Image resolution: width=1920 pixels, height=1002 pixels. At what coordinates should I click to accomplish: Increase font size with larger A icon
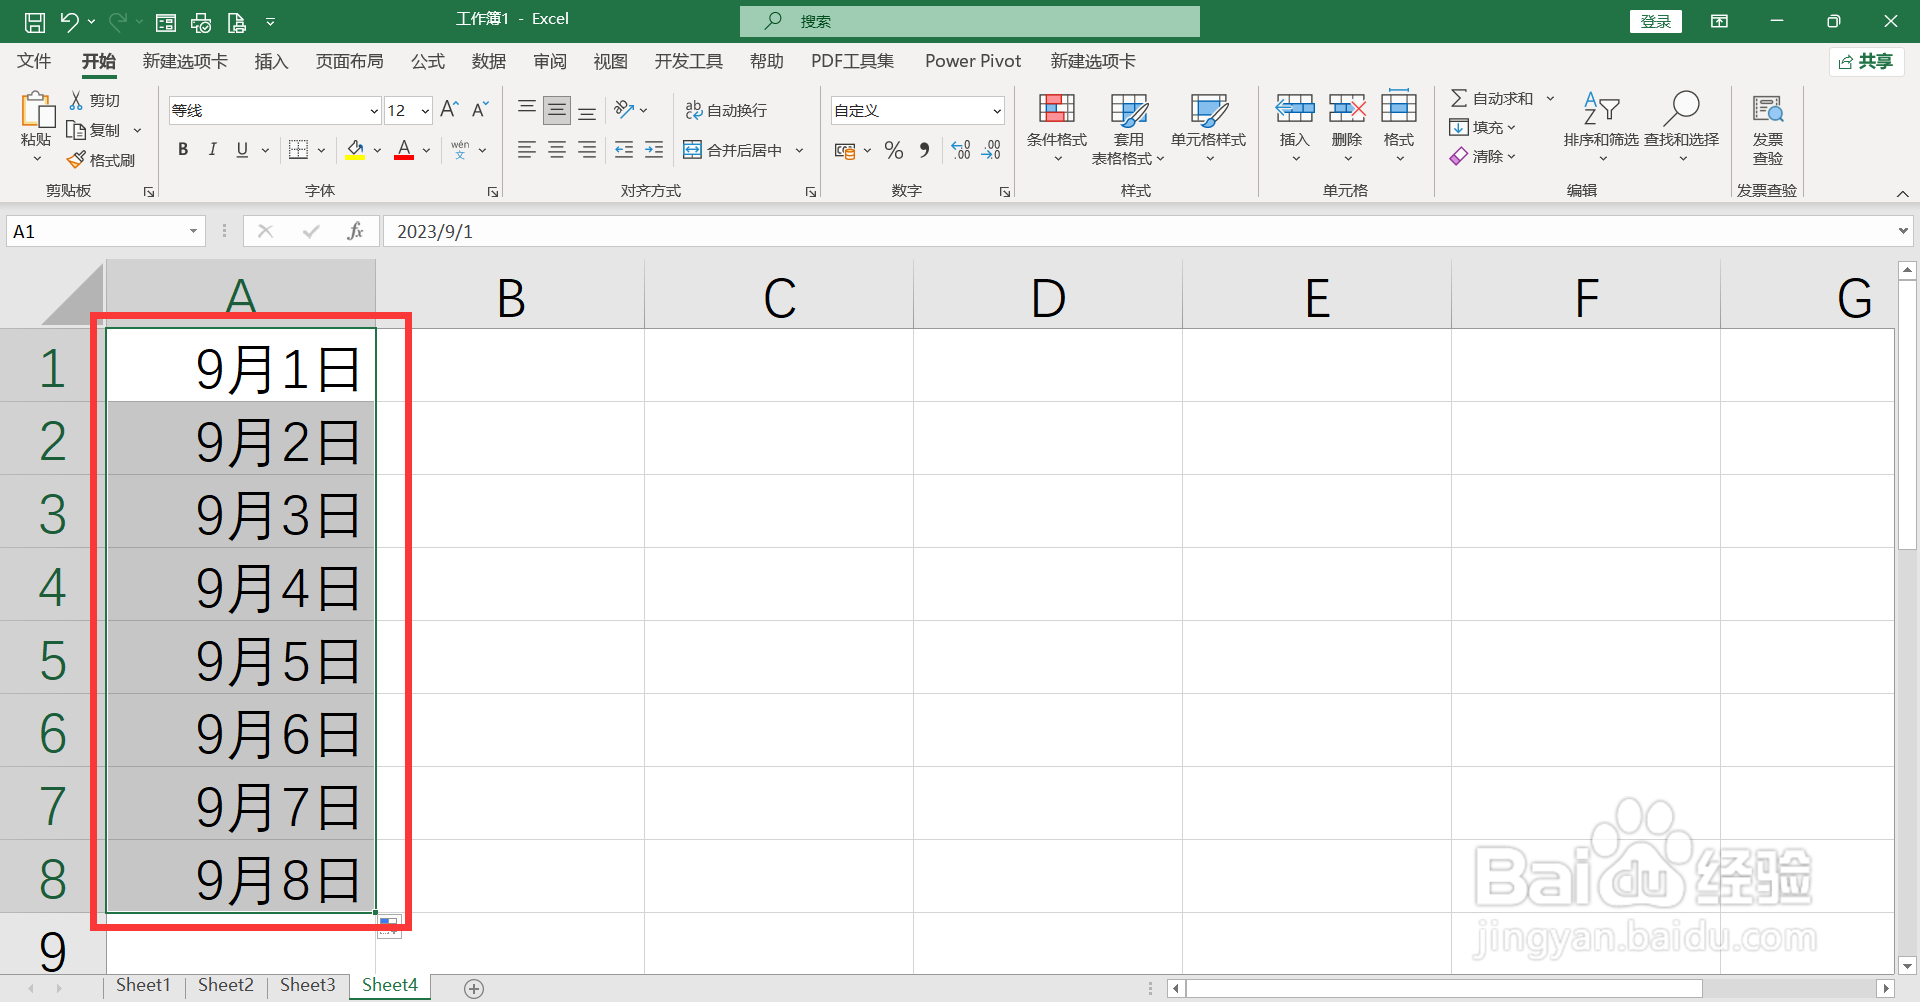pyautogui.click(x=449, y=109)
